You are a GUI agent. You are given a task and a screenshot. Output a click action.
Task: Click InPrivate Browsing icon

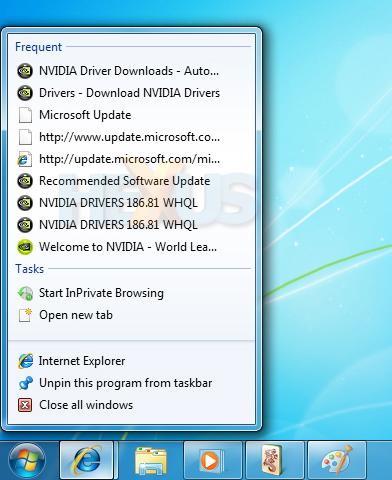coord(25,293)
